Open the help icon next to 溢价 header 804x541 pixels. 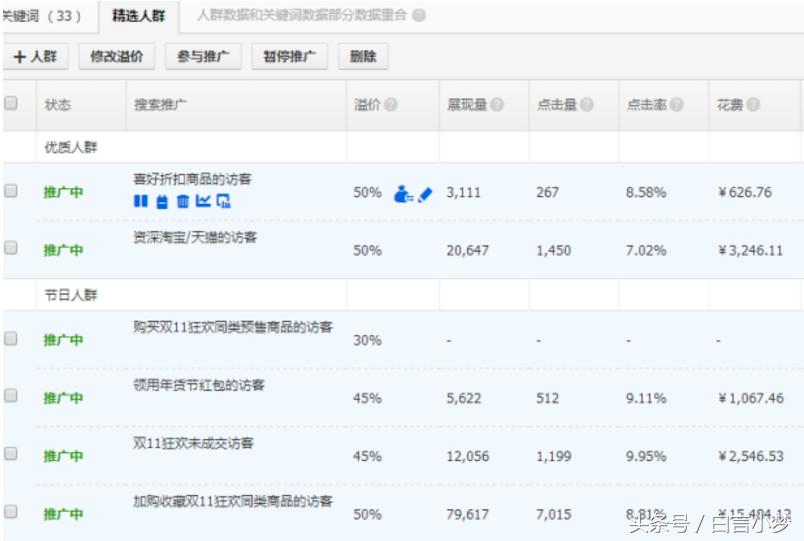pos(391,105)
